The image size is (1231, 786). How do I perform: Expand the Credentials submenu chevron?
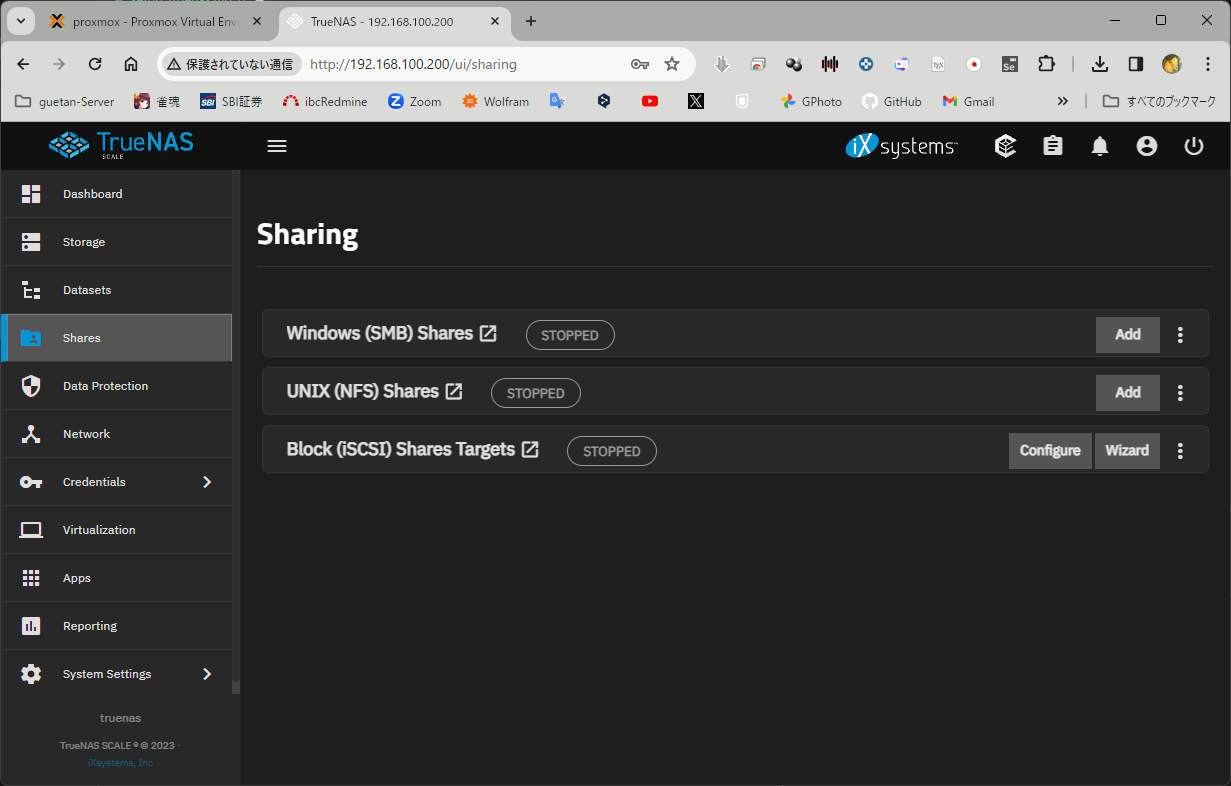(207, 482)
